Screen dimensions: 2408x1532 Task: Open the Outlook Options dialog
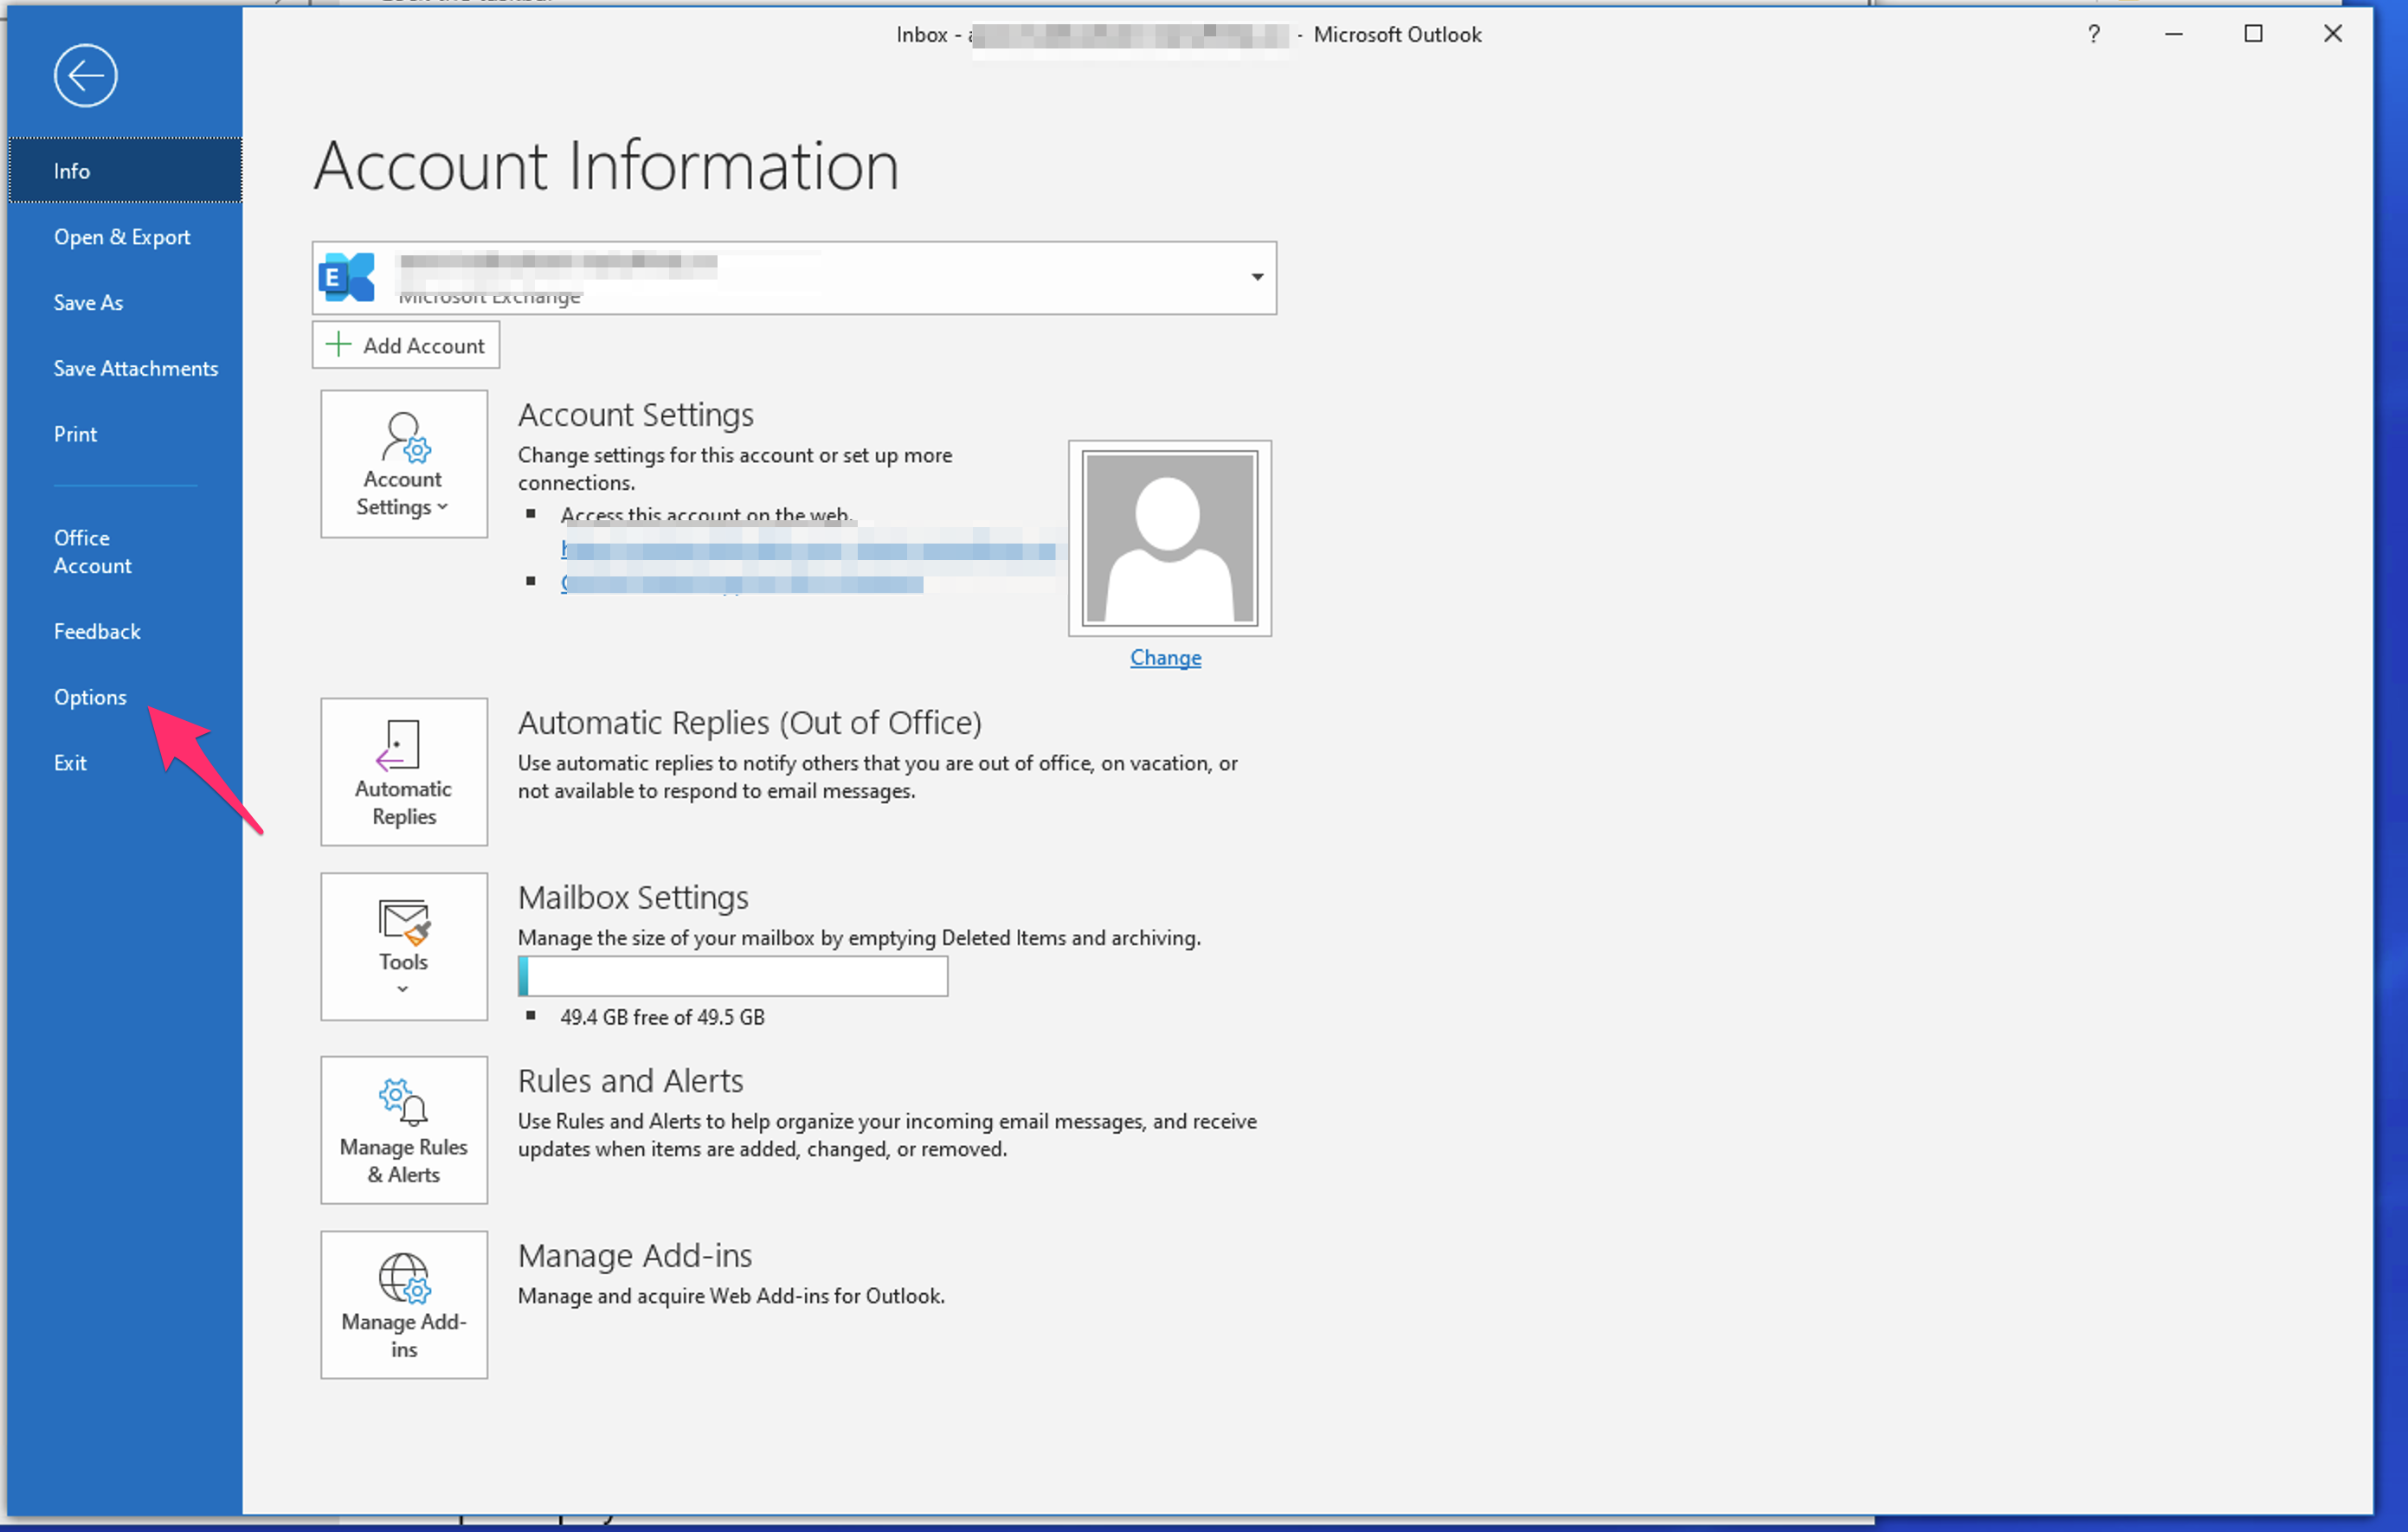pos(90,696)
